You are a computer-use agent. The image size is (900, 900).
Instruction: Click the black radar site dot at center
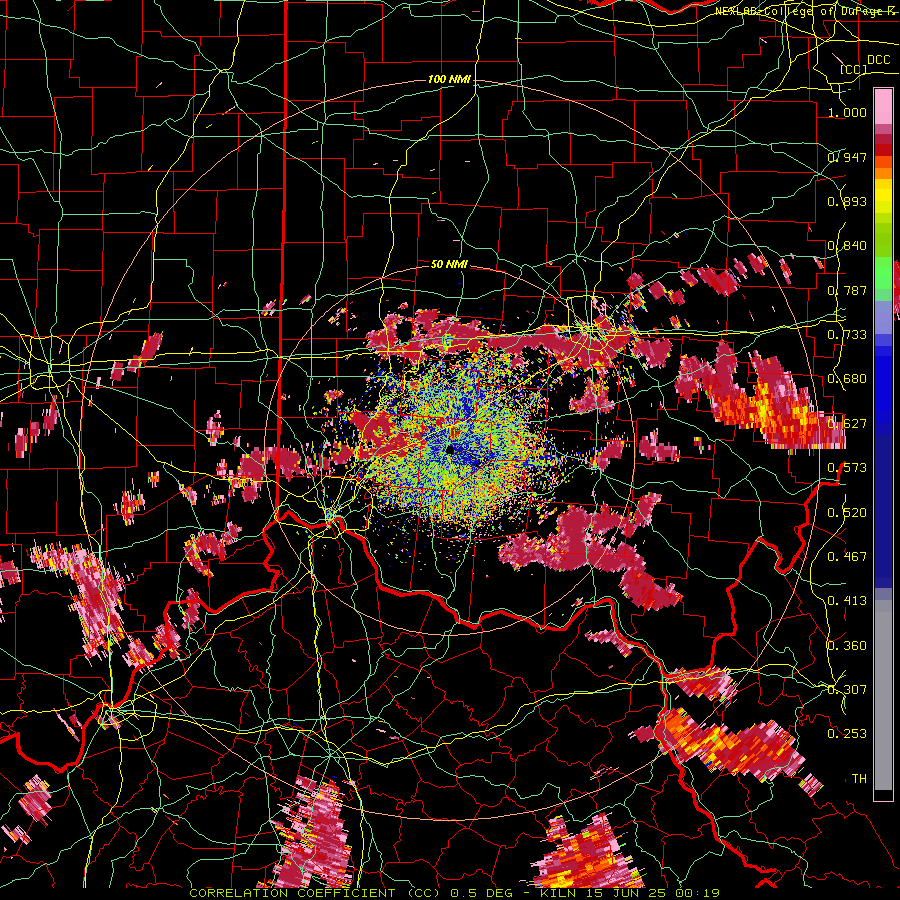click(450, 449)
